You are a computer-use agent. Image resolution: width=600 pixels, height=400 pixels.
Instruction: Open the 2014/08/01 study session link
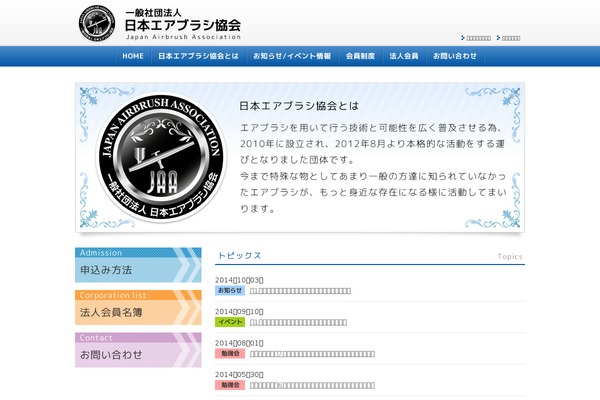pyautogui.click(x=312, y=354)
